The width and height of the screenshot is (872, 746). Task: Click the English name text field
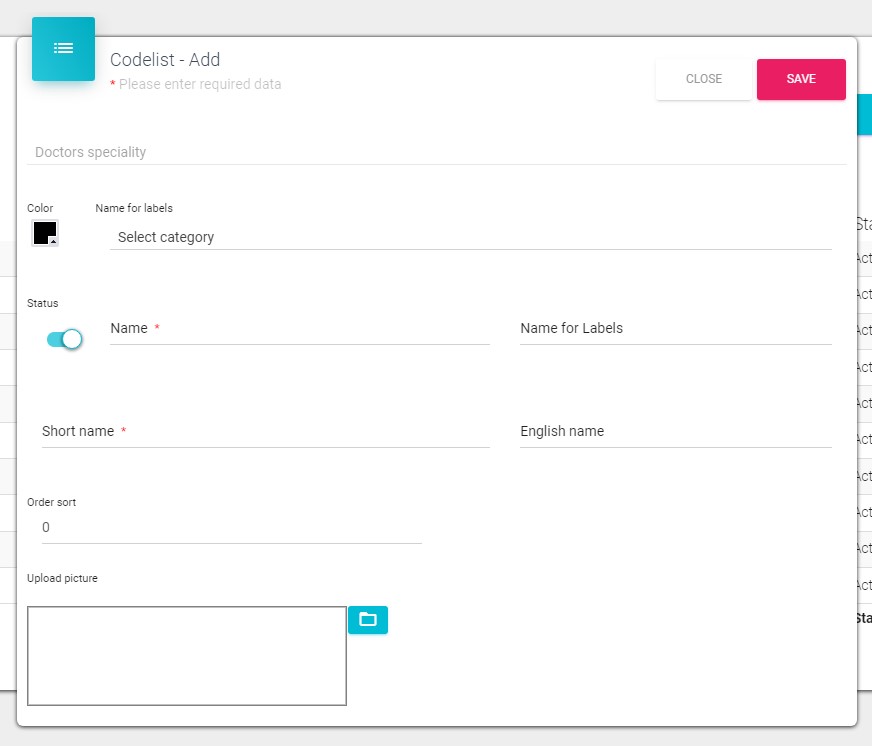675,432
